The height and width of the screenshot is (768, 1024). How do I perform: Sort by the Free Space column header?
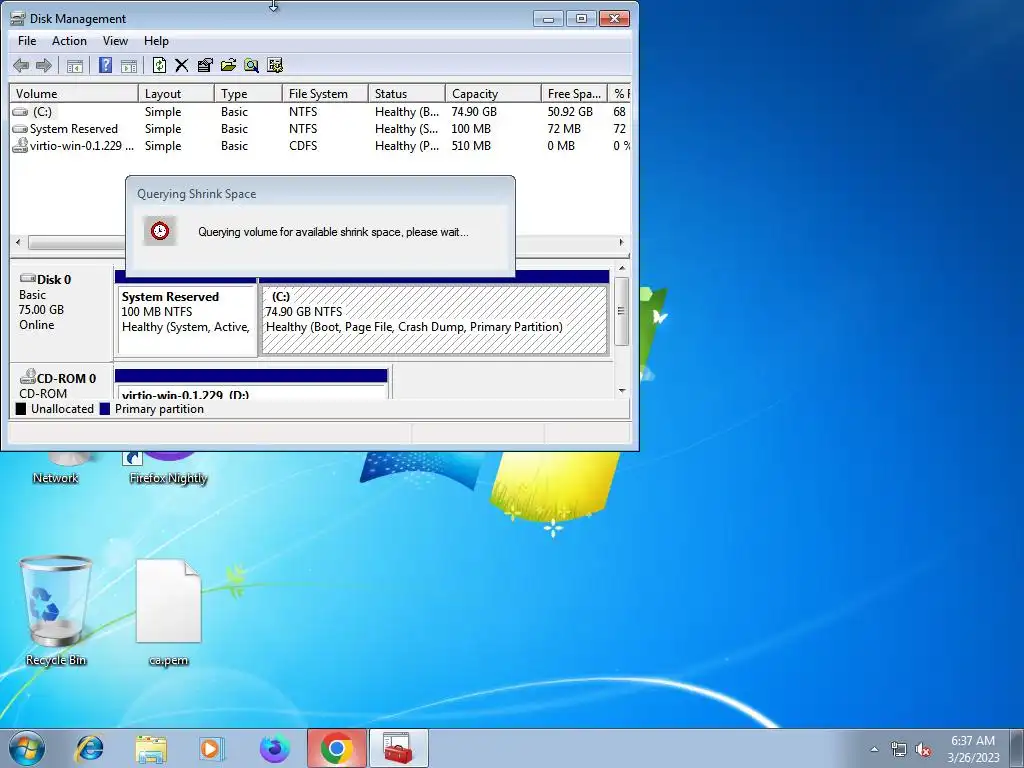pyautogui.click(x=574, y=93)
